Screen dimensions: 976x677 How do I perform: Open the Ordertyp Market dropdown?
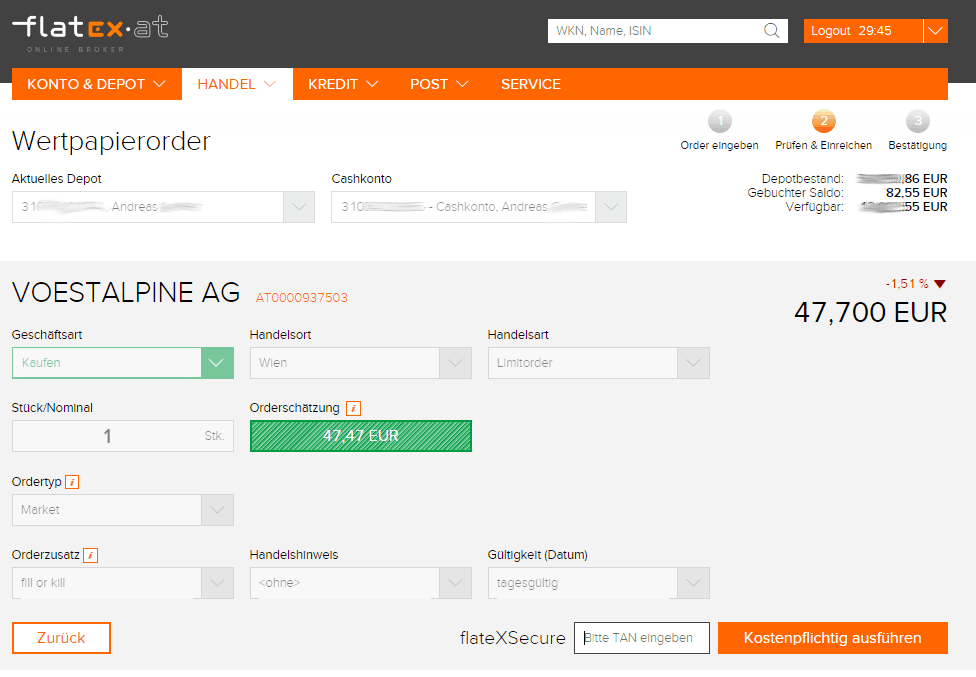(123, 510)
